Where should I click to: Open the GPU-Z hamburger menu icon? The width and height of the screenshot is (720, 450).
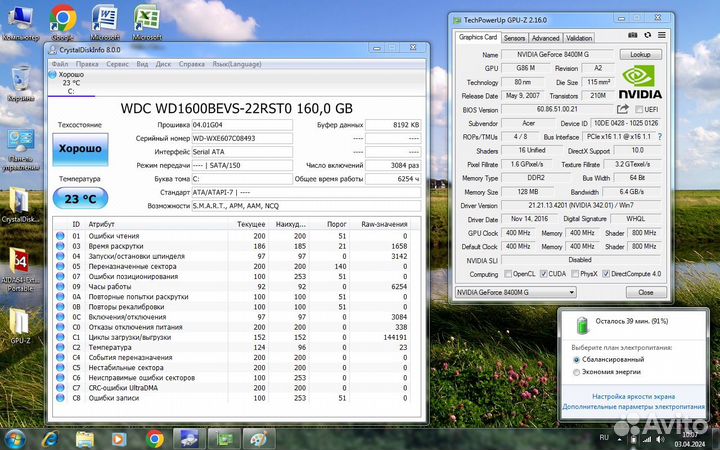click(662, 35)
